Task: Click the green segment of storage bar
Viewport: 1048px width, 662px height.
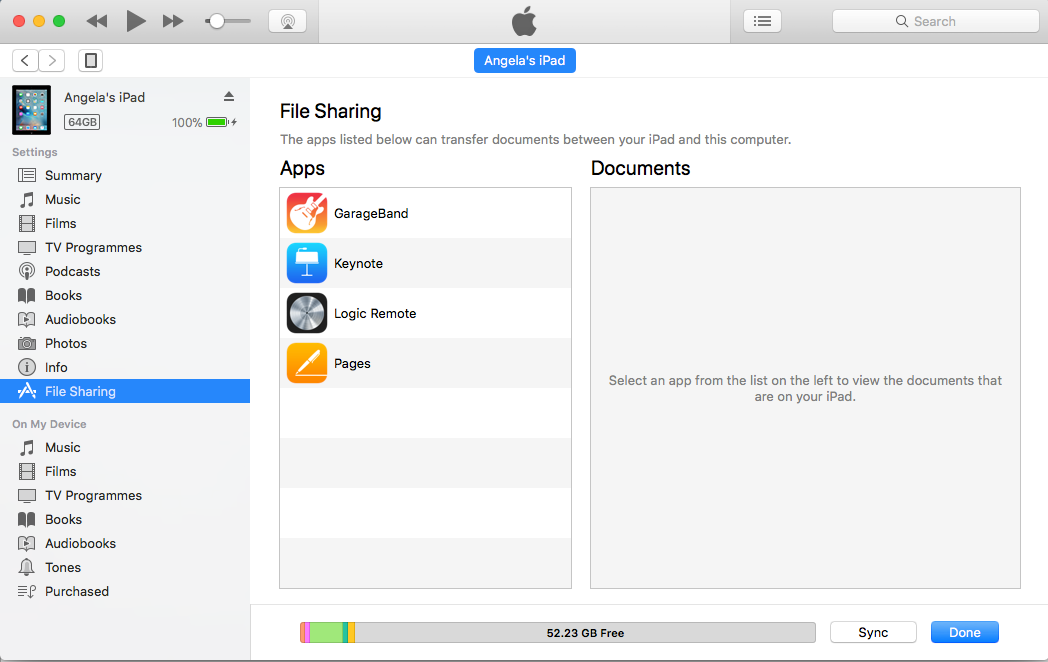Action: tap(326, 633)
